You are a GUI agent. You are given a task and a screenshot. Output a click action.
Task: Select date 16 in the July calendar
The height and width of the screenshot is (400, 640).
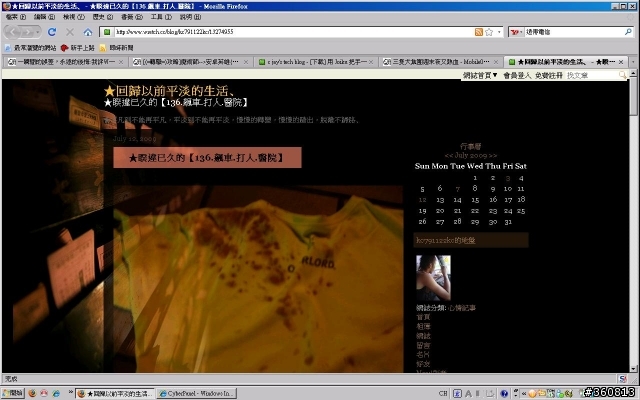pyautogui.click(x=493, y=200)
